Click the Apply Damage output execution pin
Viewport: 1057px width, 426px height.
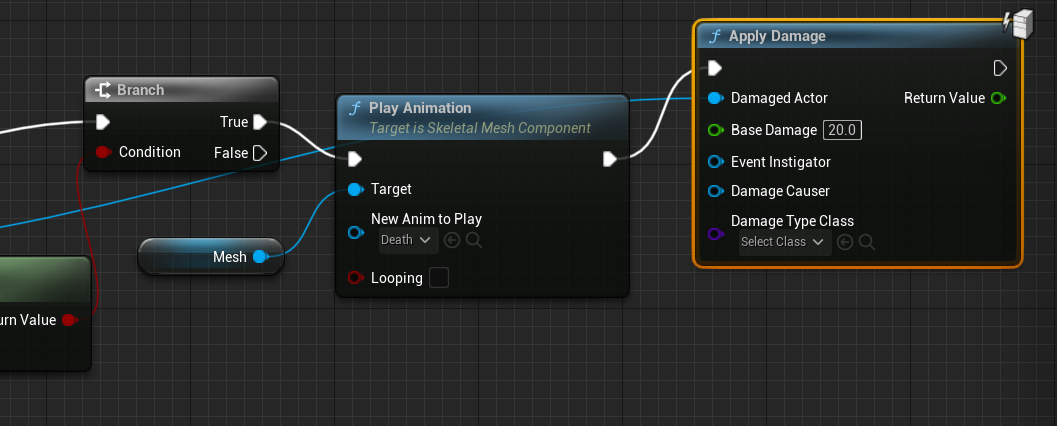(x=1000, y=68)
